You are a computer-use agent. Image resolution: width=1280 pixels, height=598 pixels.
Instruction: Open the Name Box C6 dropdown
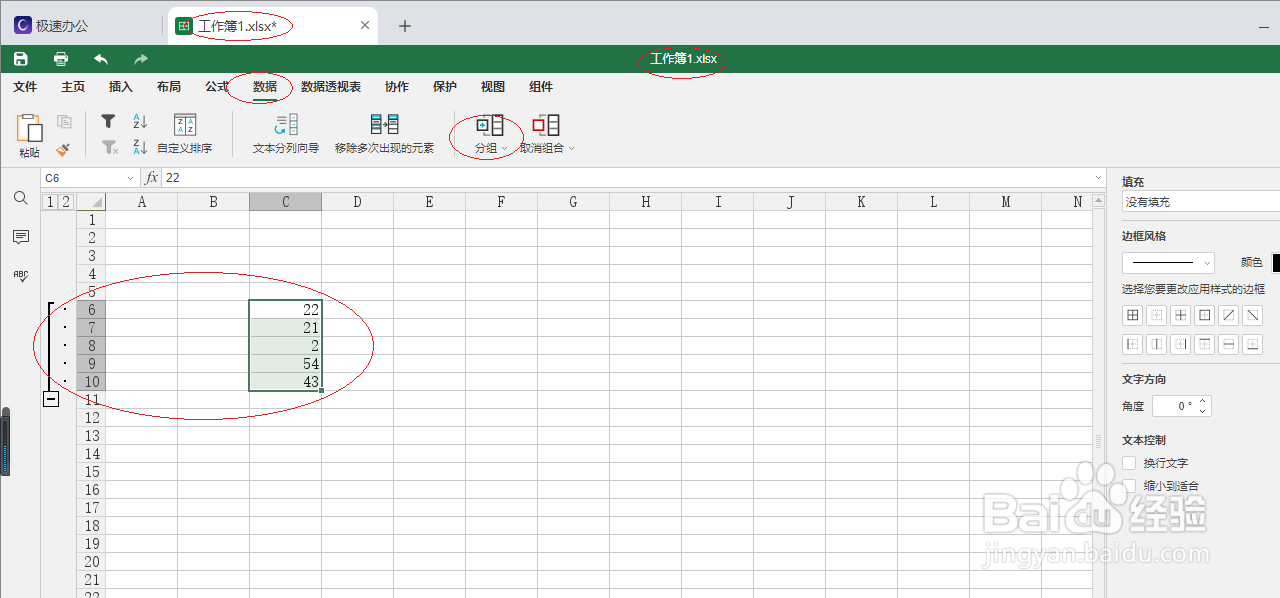pyautogui.click(x=131, y=178)
